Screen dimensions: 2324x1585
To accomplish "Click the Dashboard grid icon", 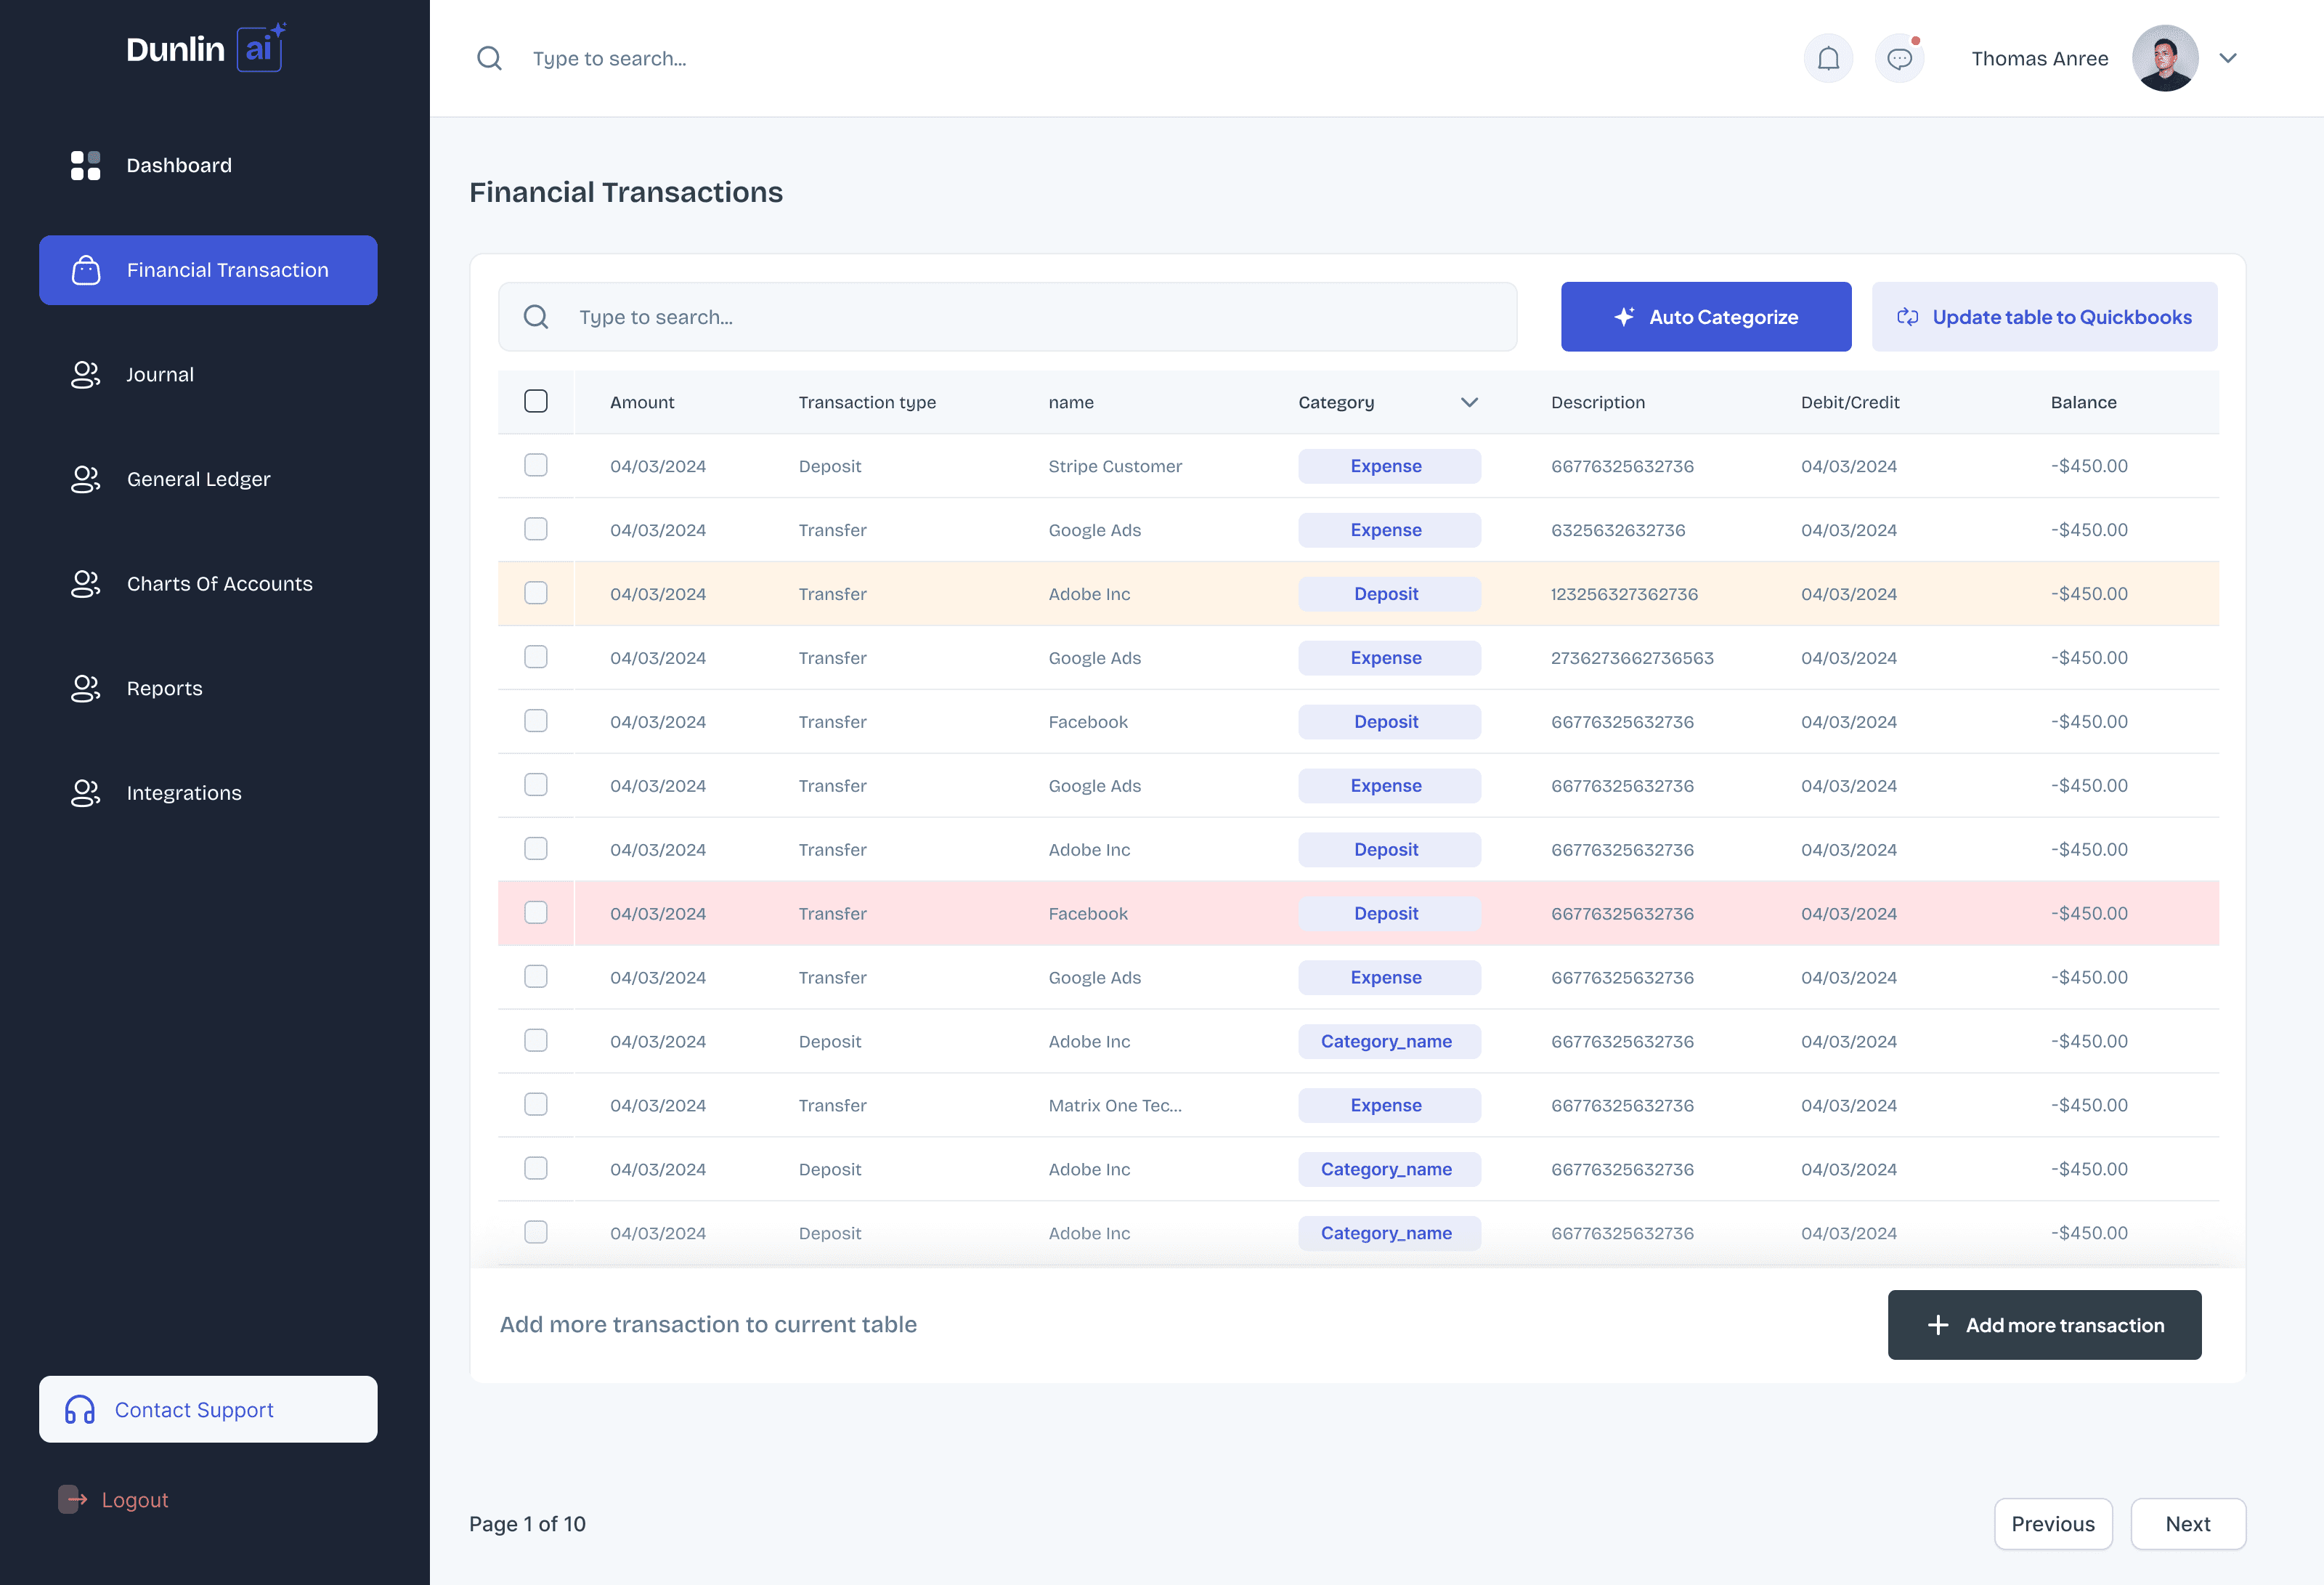I will pyautogui.click(x=86, y=165).
